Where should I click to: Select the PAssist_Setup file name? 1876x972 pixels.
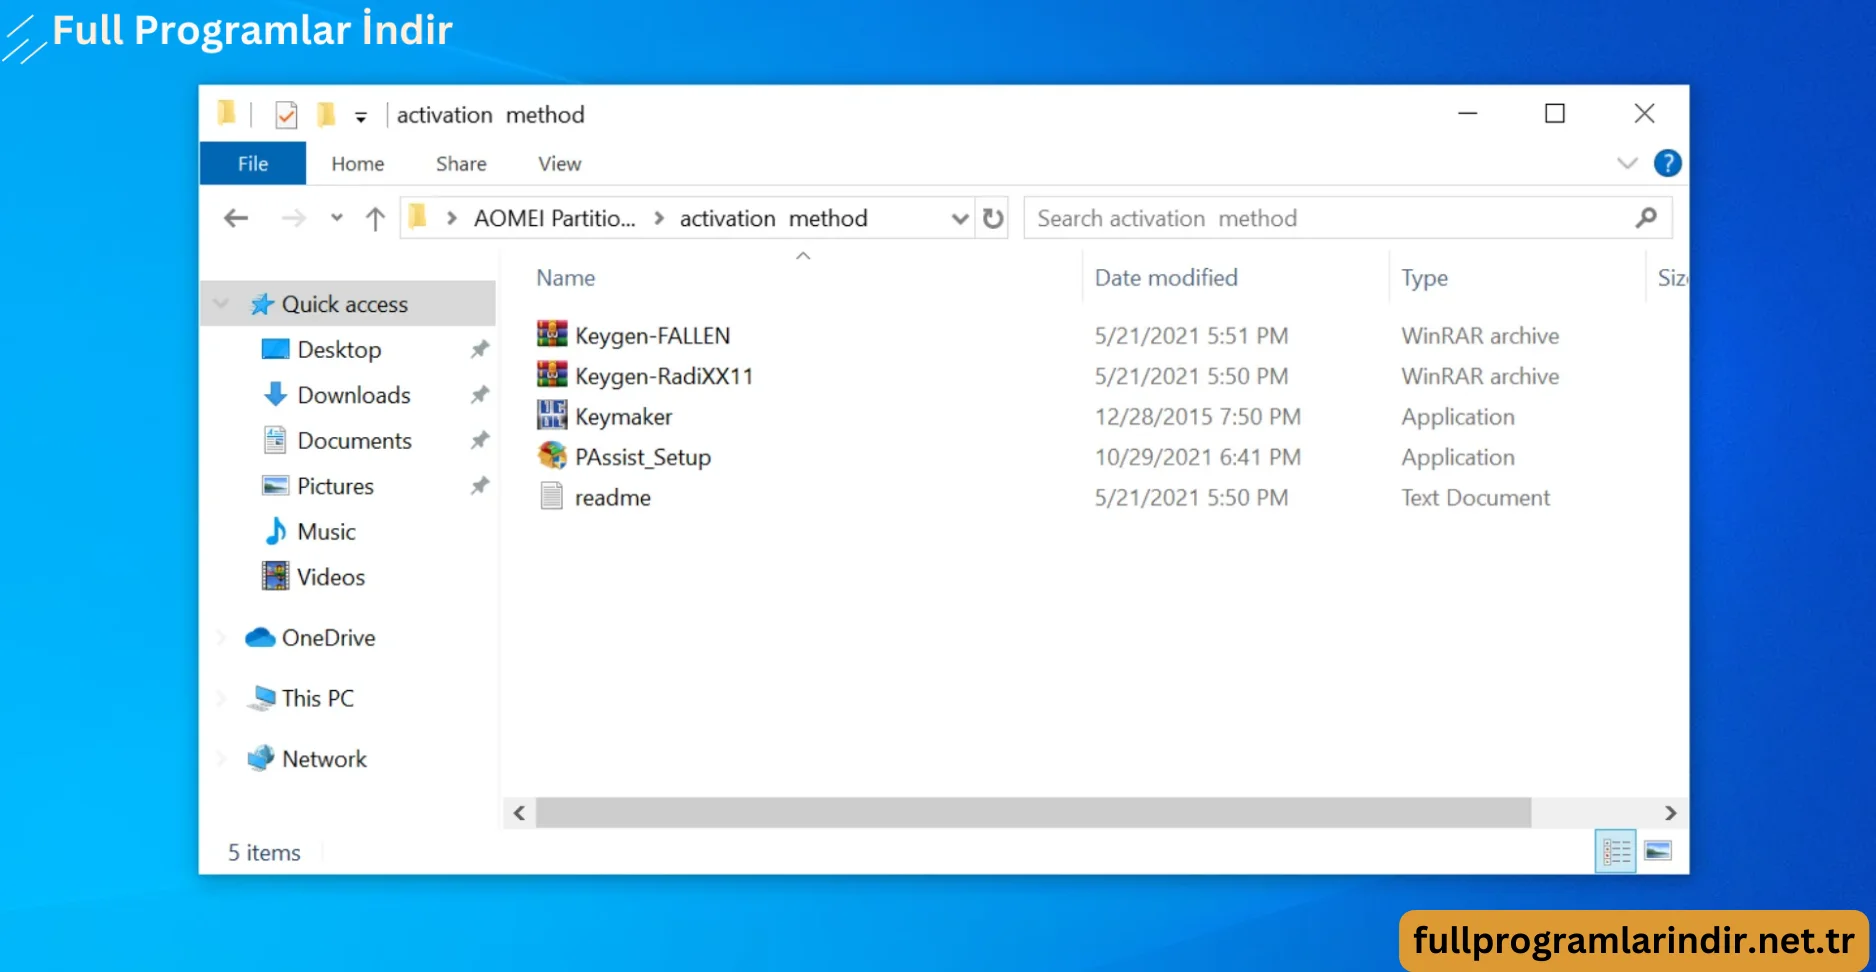[x=643, y=457]
